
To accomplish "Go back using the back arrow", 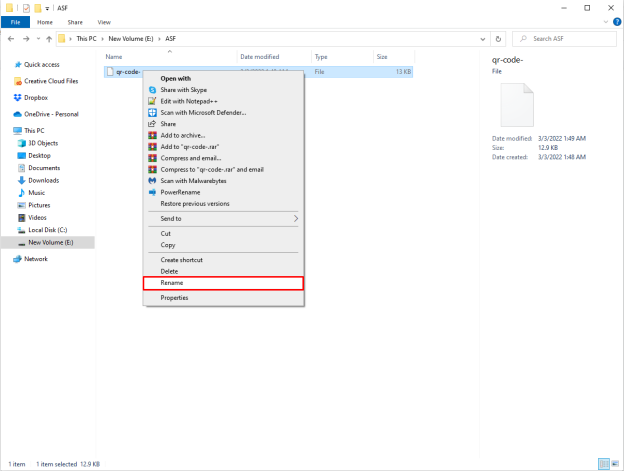I will pos(11,39).
